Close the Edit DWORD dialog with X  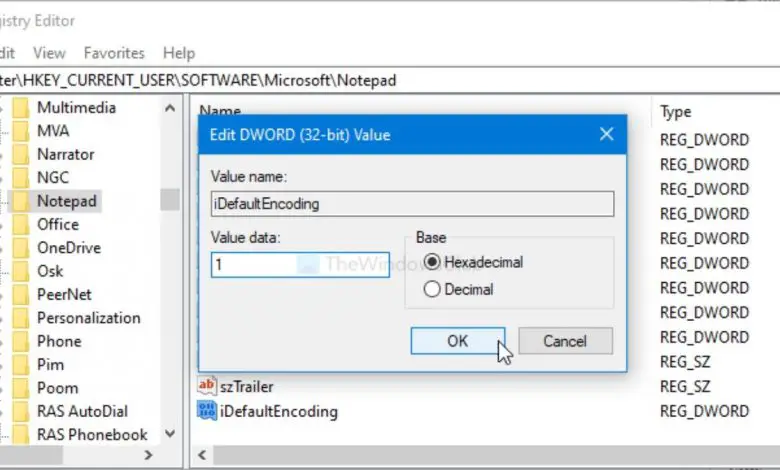[606, 134]
